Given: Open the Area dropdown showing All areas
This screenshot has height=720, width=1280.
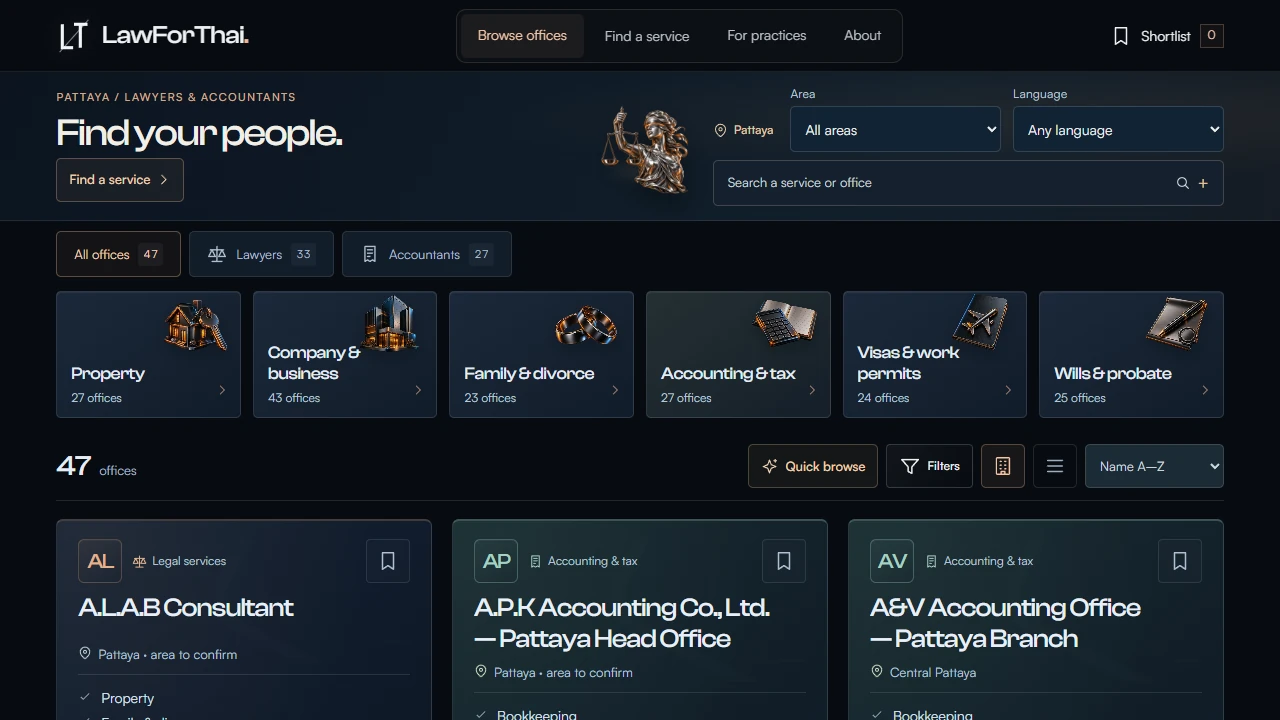Looking at the screenshot, I should [x=896, y=130].
